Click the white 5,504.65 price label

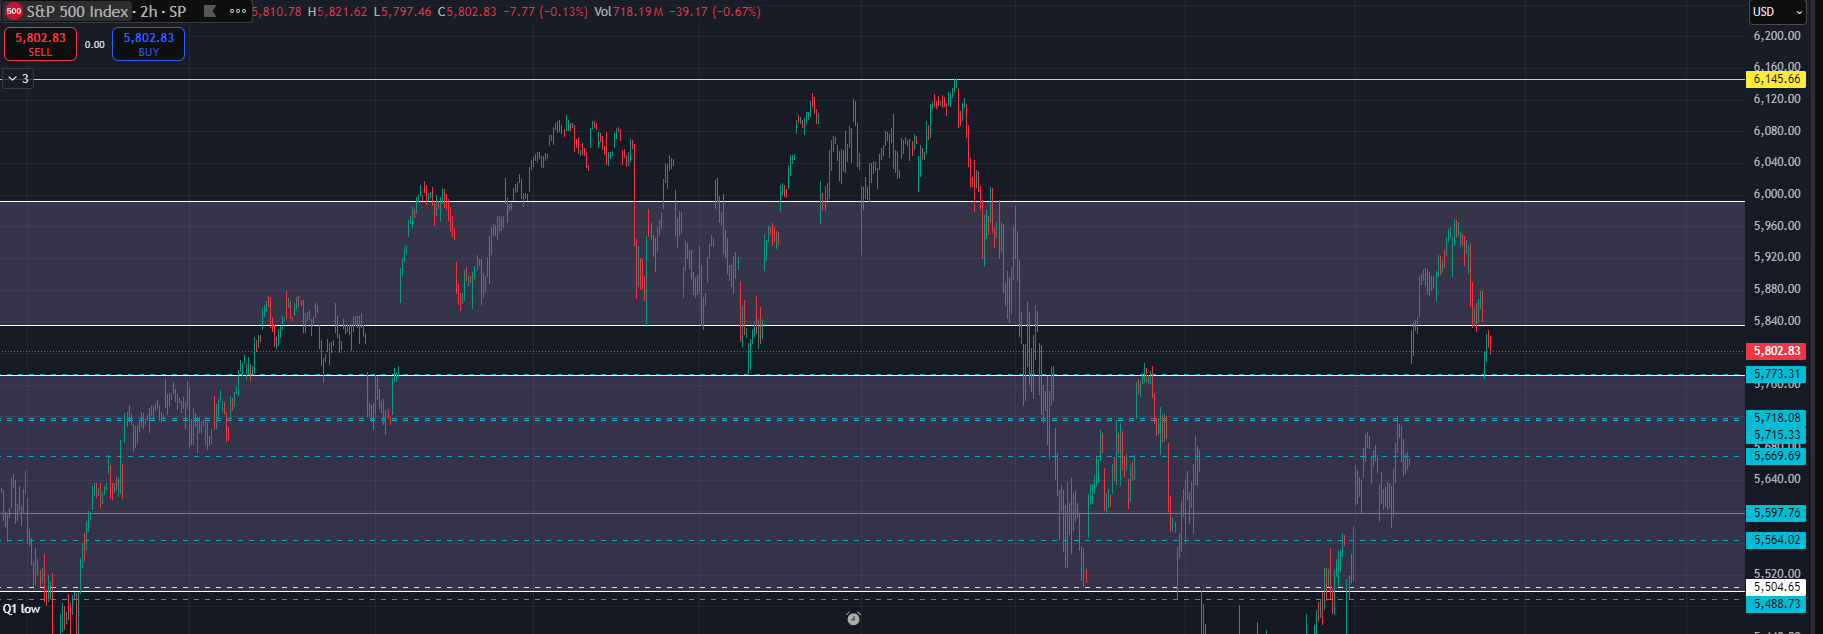(1776, 587)
